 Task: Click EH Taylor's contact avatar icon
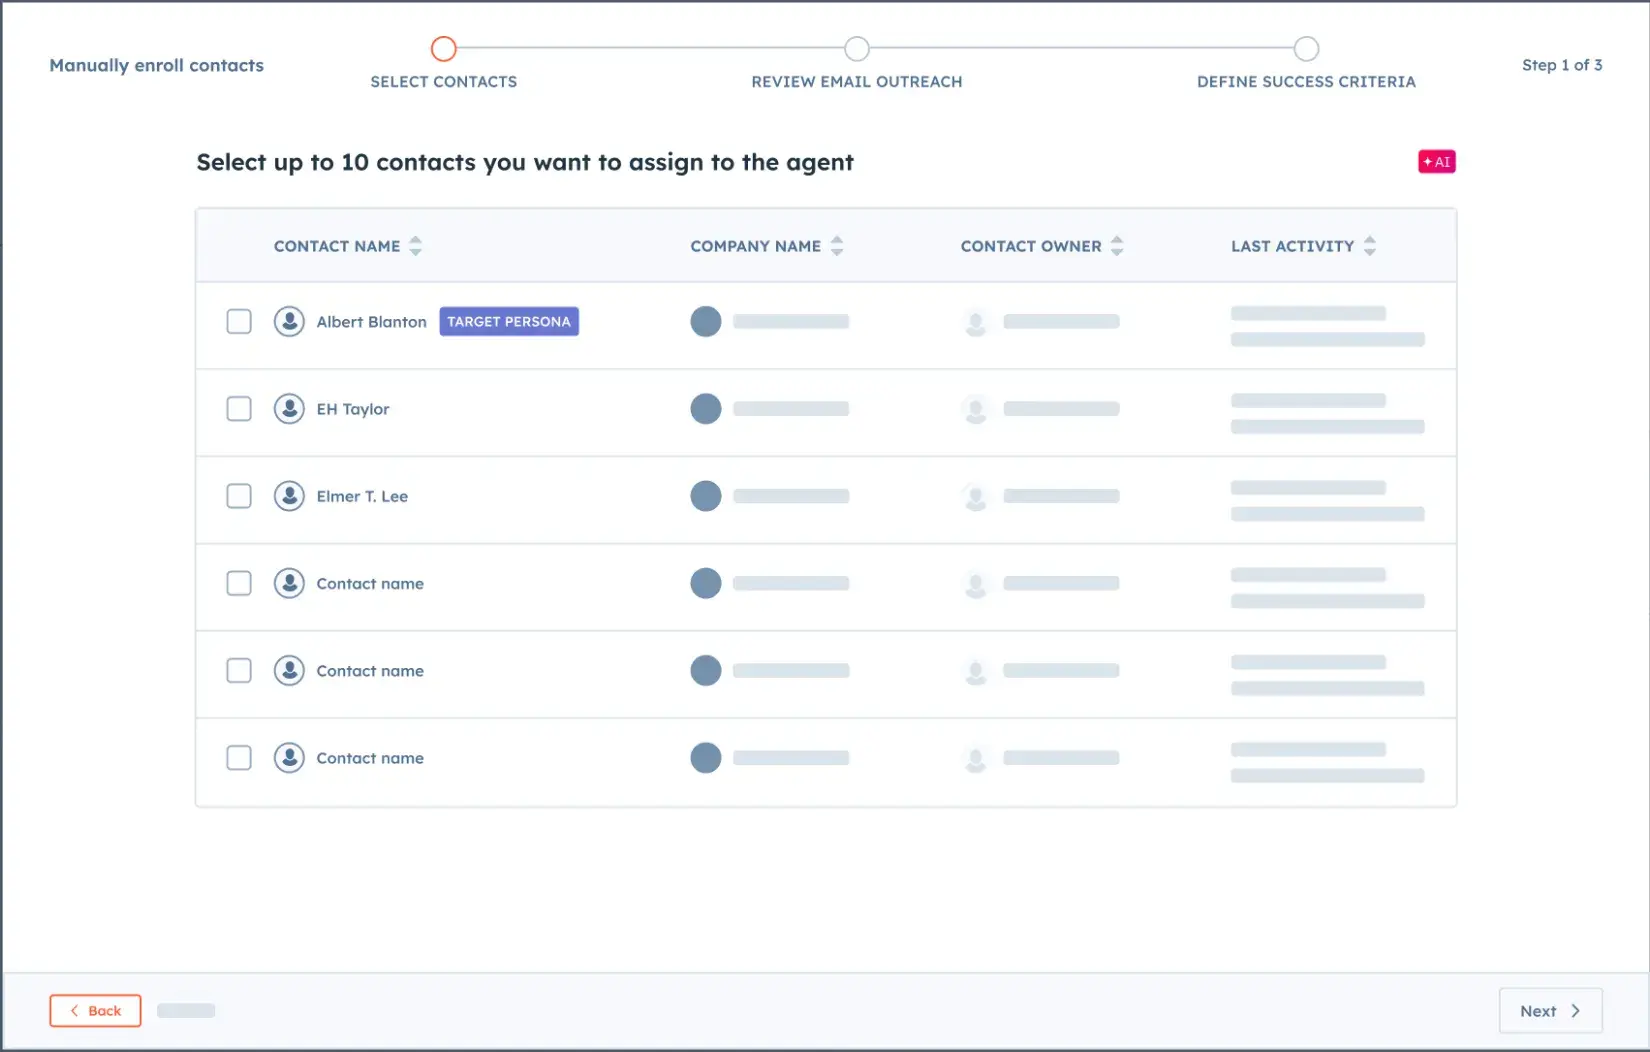coord(289,408)
